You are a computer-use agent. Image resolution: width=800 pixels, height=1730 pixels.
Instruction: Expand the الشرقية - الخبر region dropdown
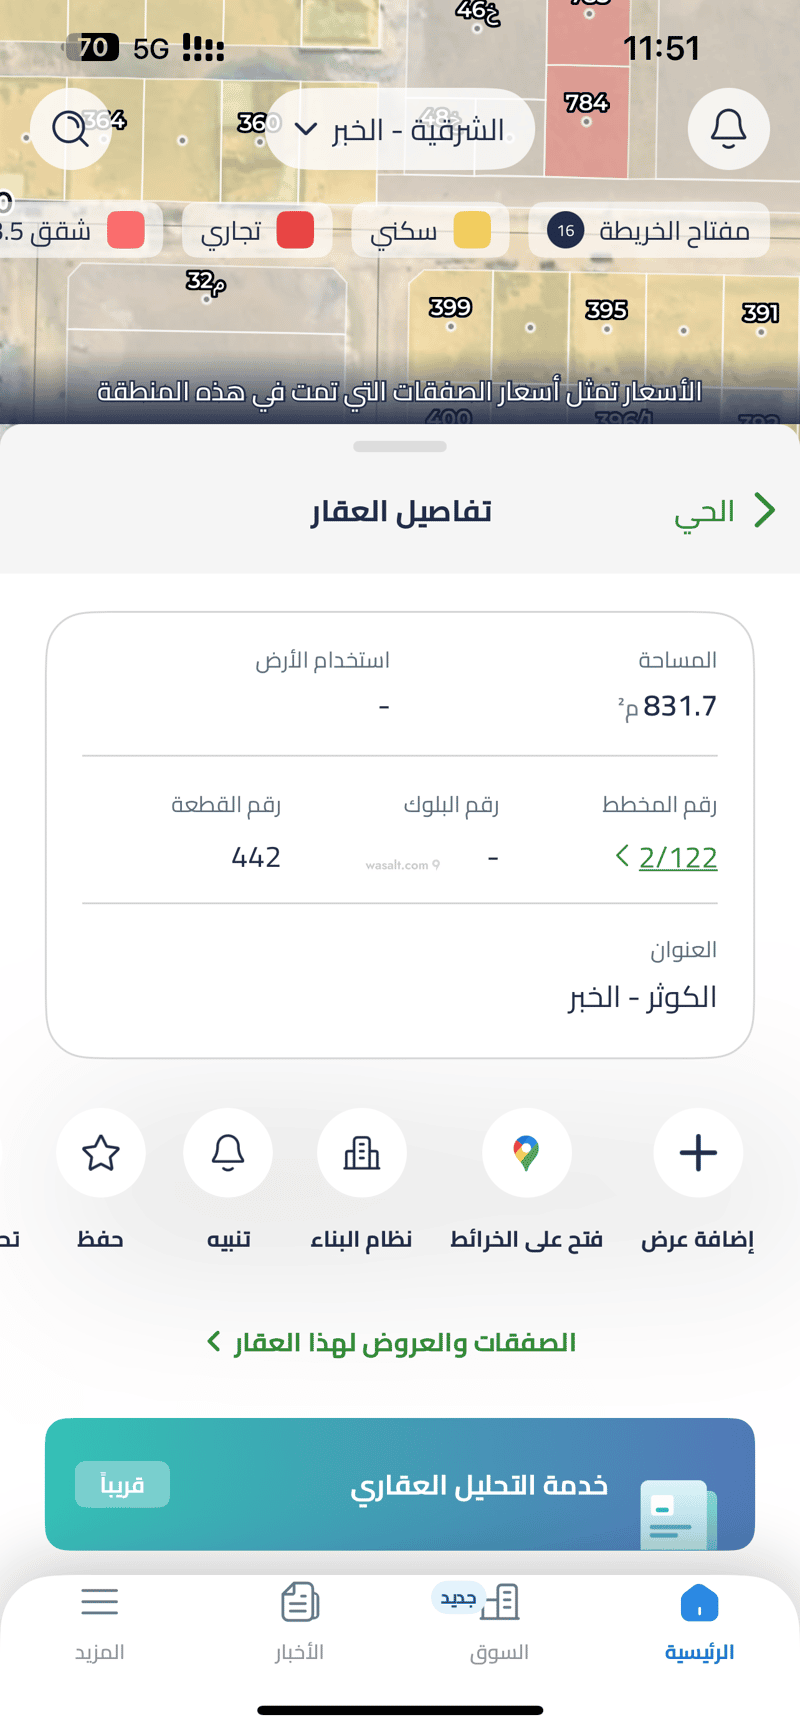click(x=400, y=130)
